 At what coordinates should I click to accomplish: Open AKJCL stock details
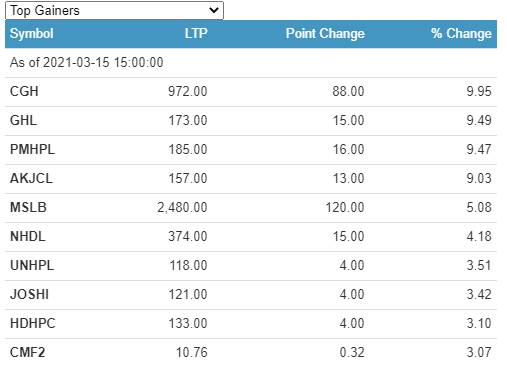[x=31, y=178]
